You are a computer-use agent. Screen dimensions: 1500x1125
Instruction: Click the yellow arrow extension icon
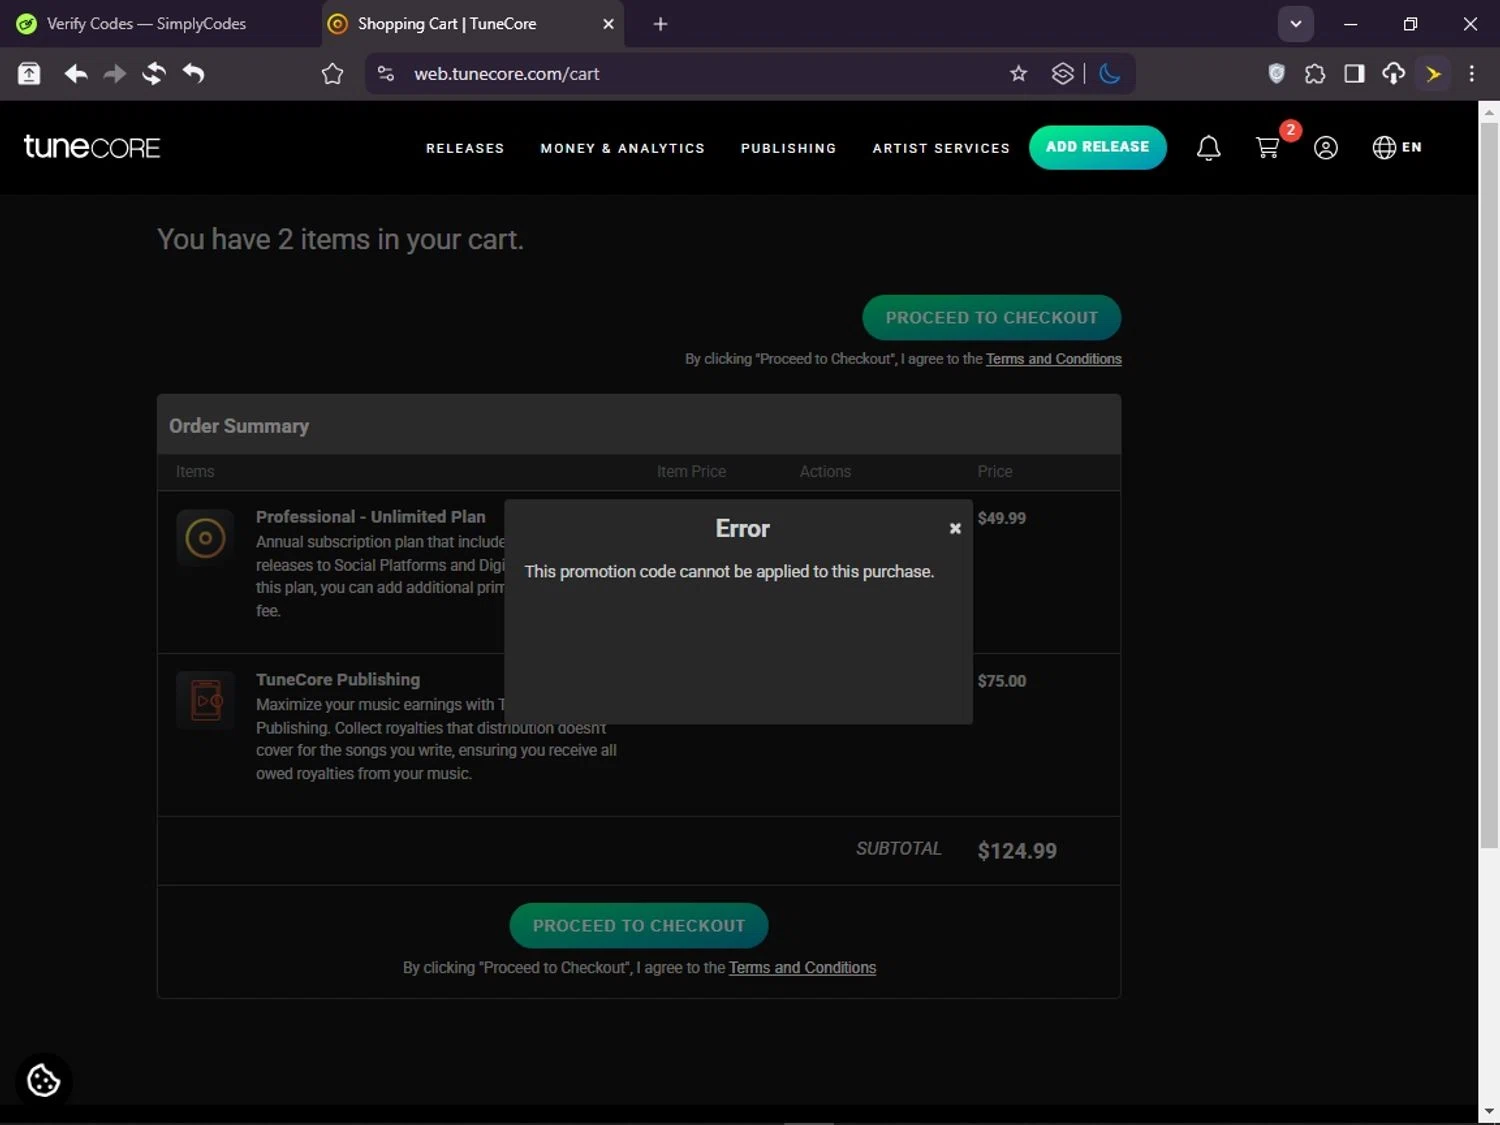(1433, 73)
